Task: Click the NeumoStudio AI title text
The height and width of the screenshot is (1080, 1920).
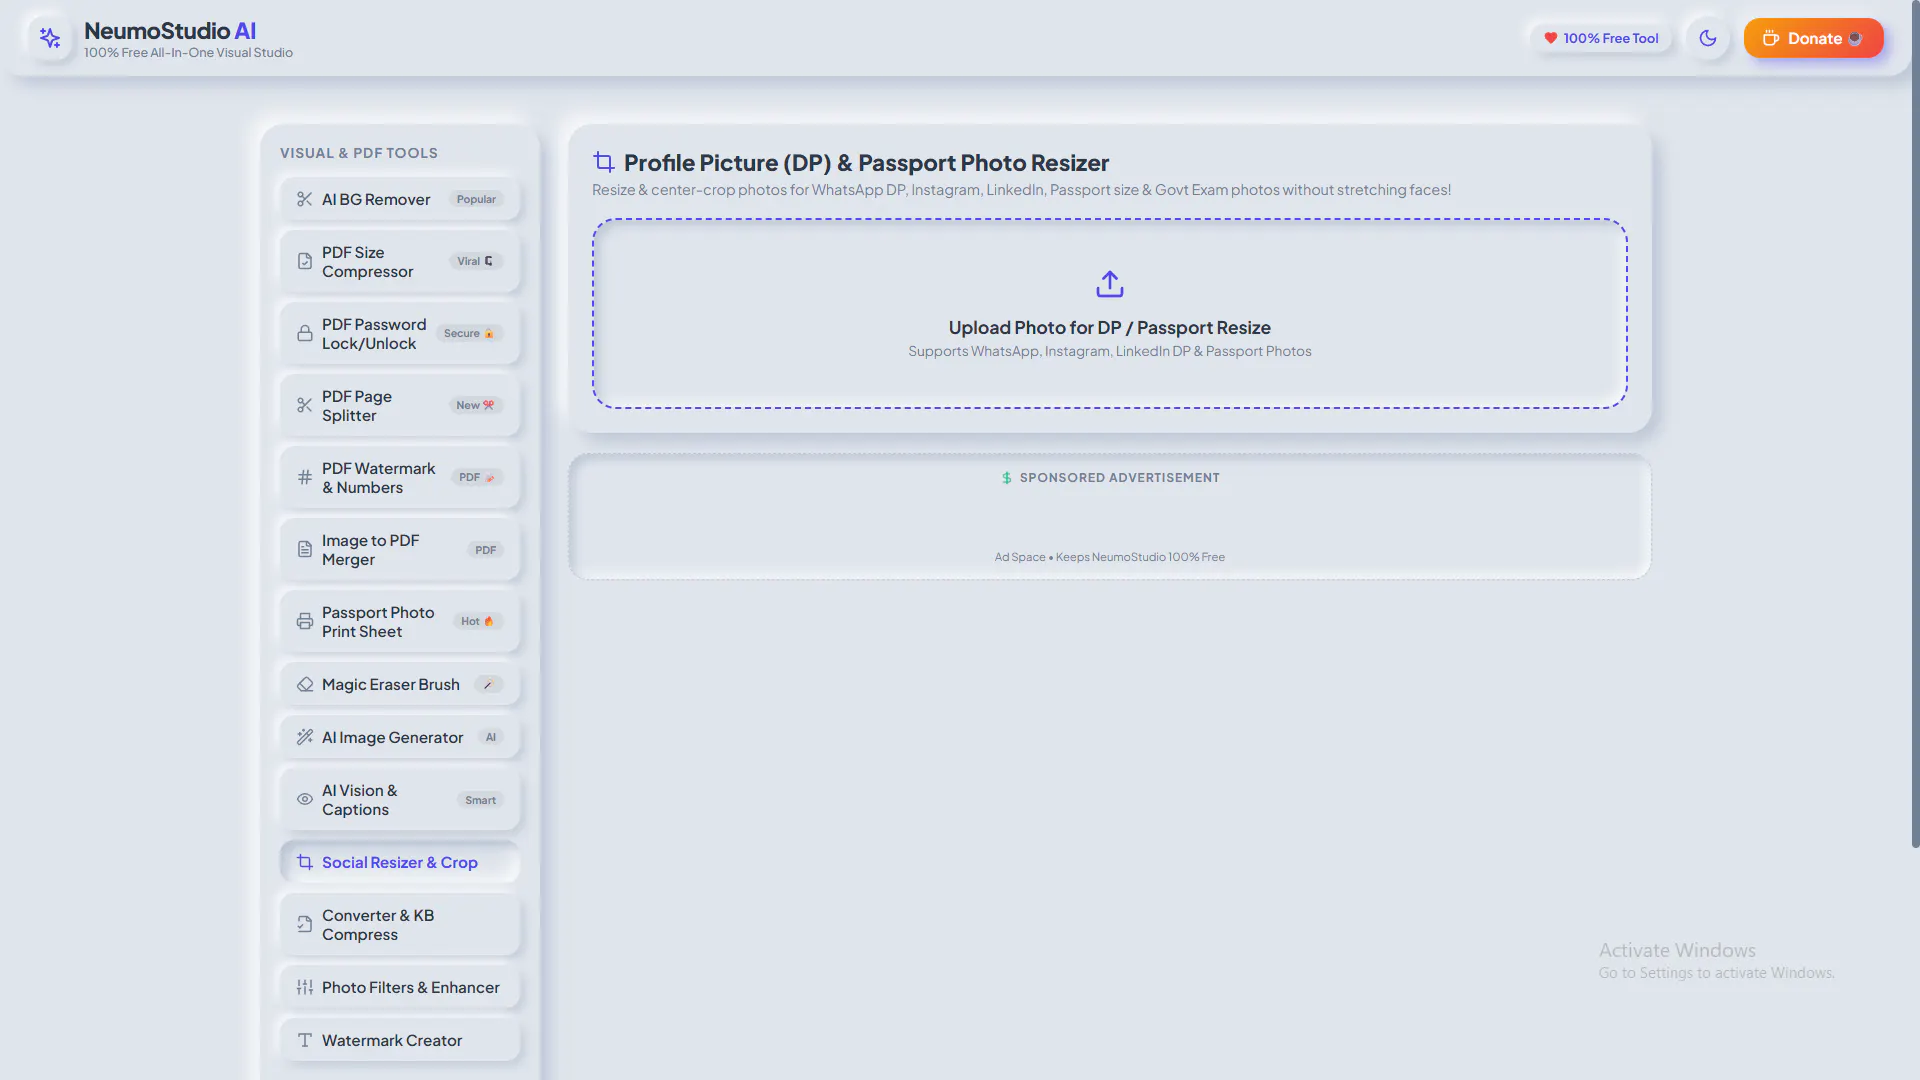Action: pos(169,31)
